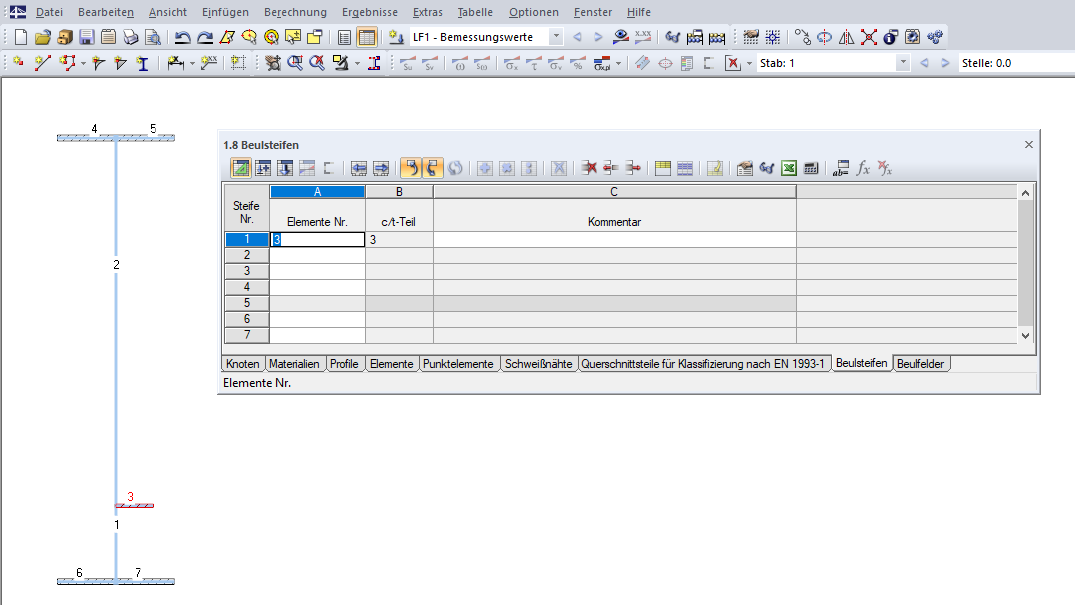Viewport: 1075px width, 605px height.
Task: Click the binoculars find icon in main toolbar
Action: [x=673, y=37]
